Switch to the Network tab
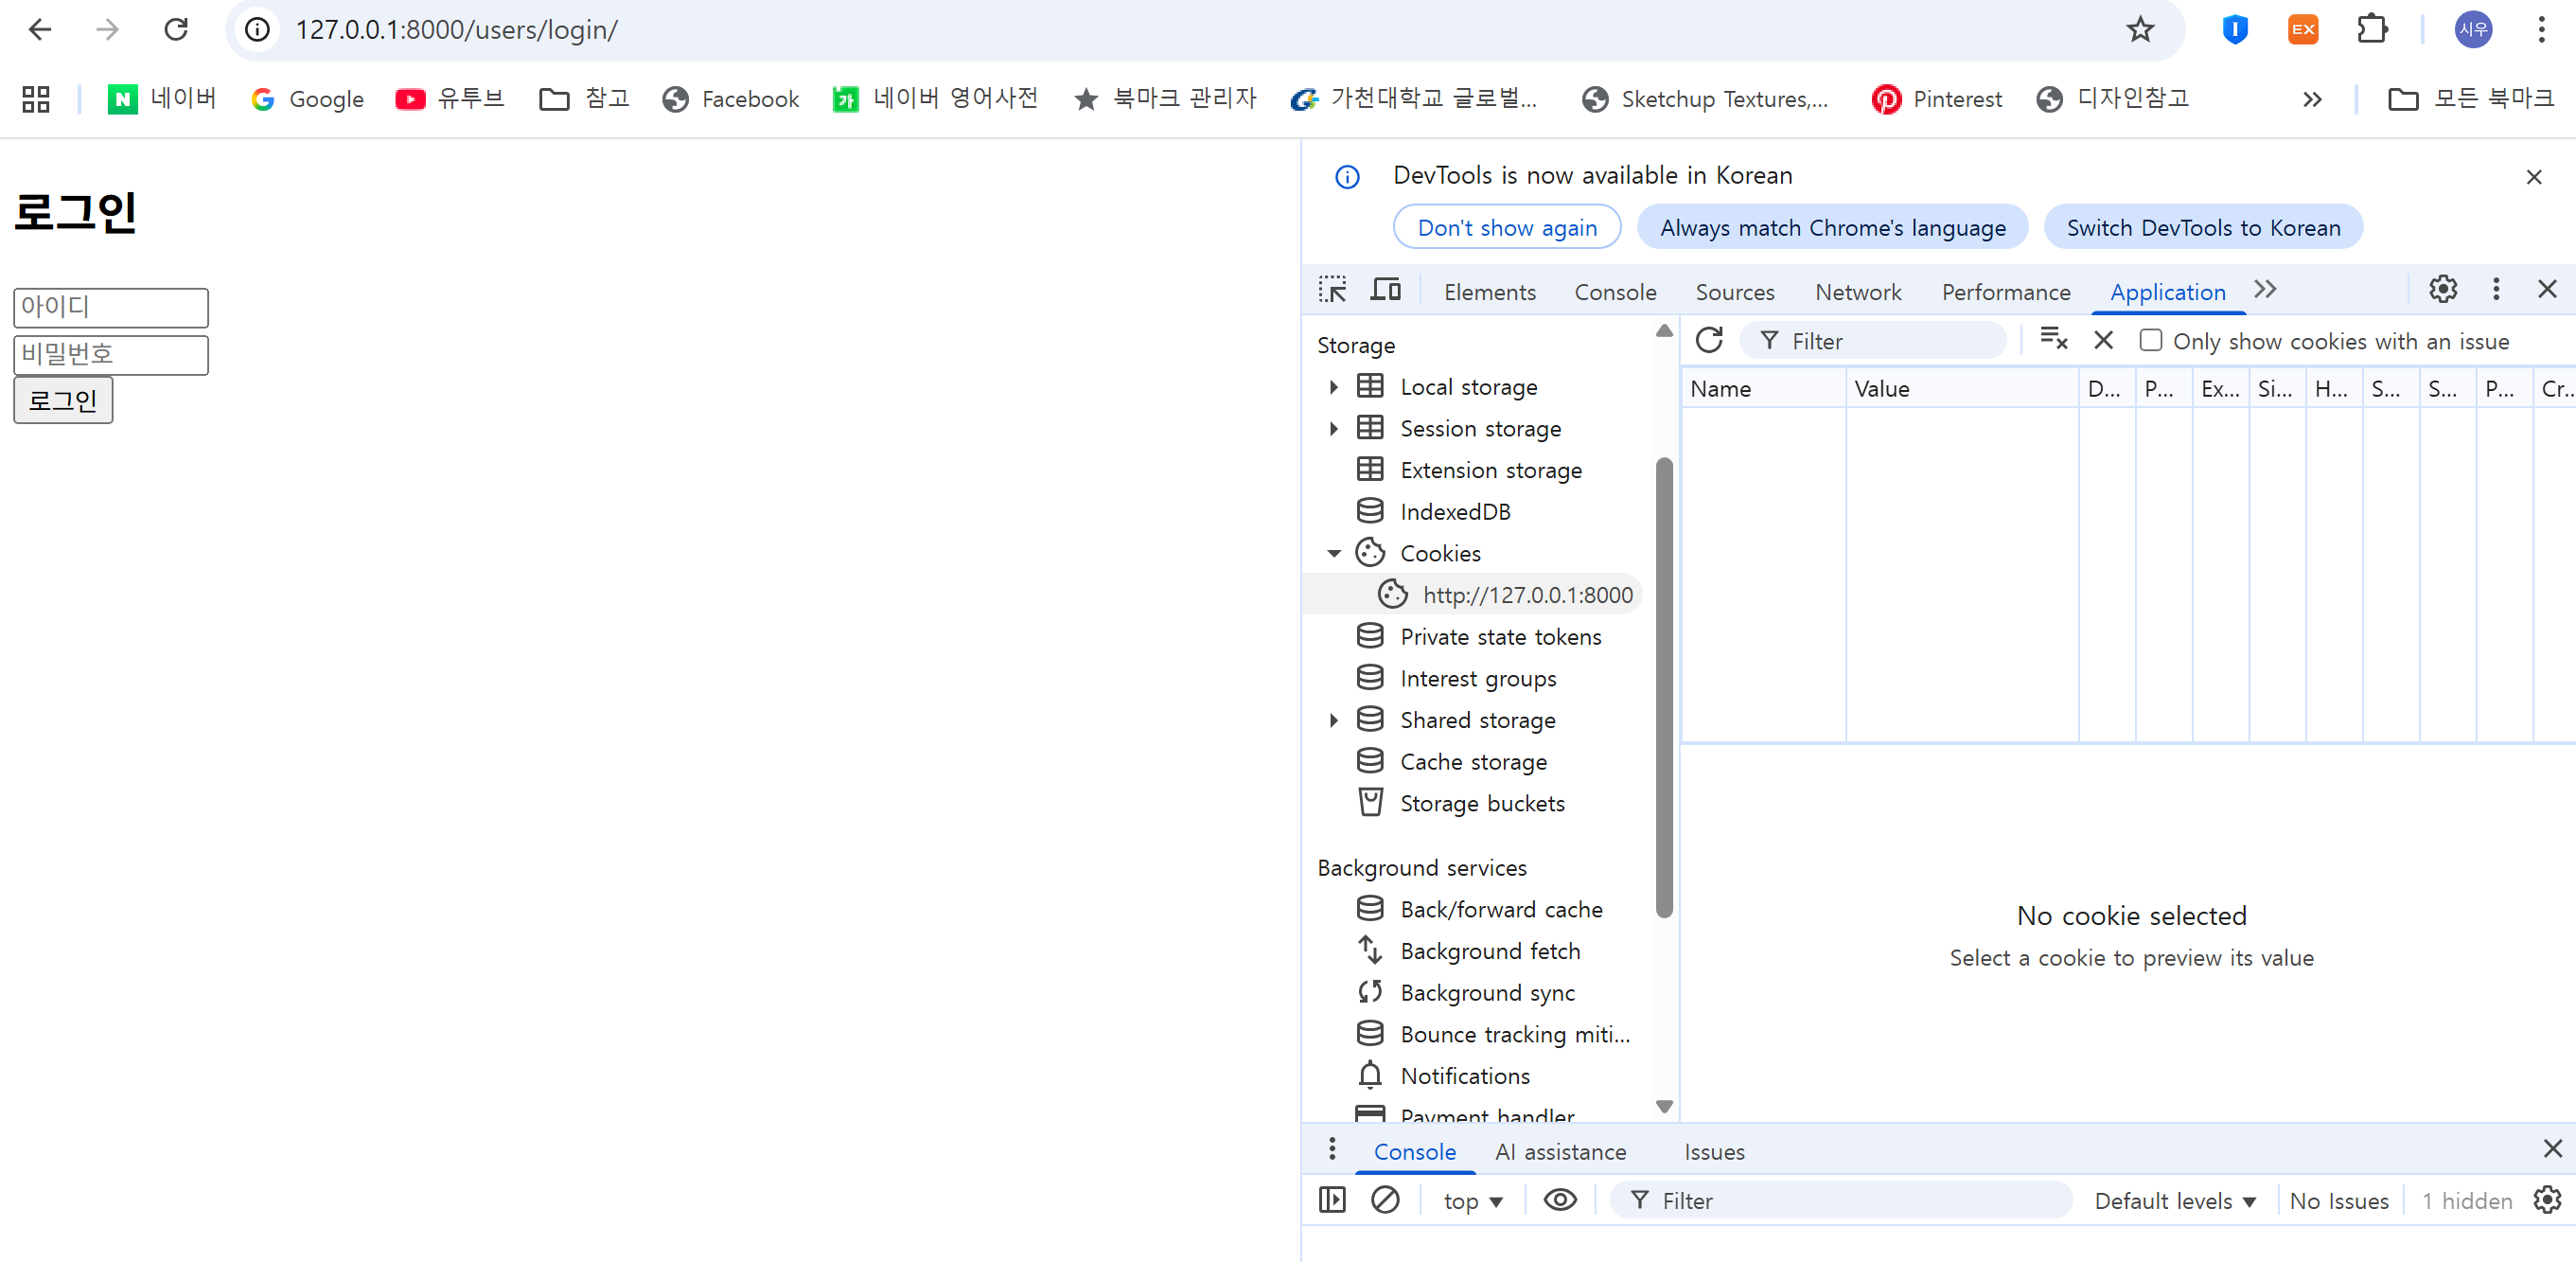This screenshot has width=2576, height=1262. click(x=1857, y=292)
